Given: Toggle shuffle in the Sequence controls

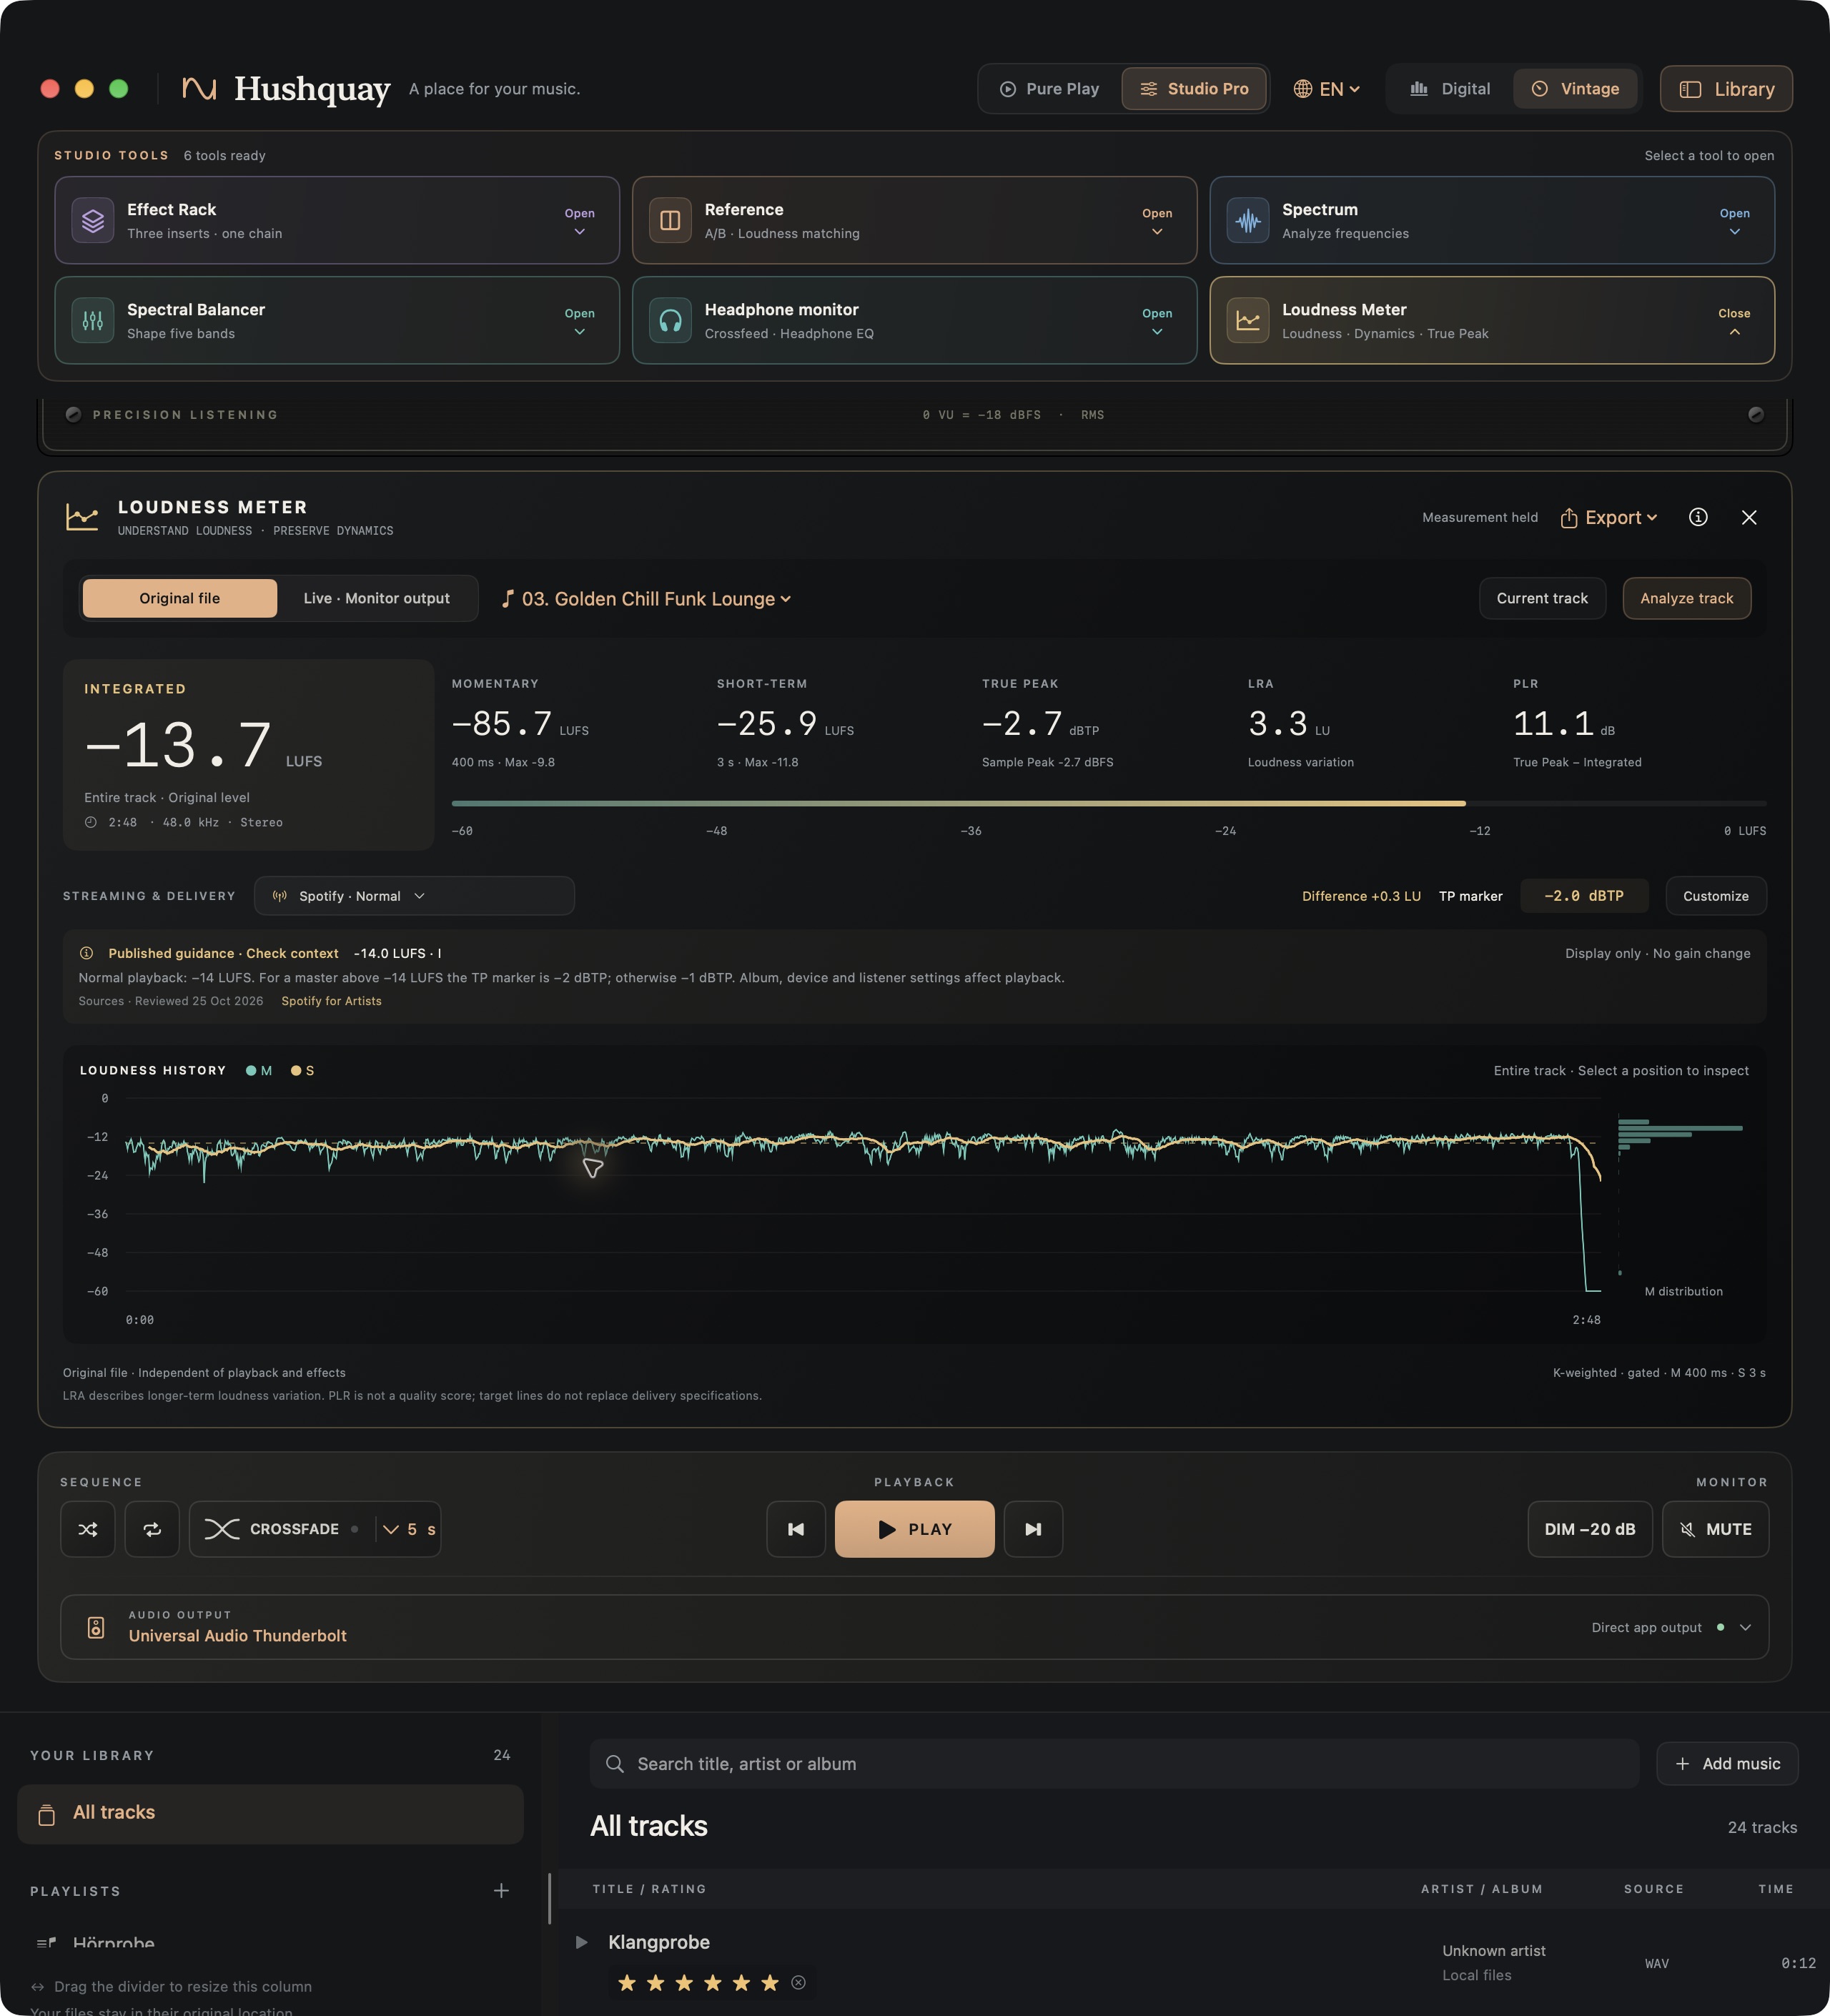Looking at the screenshot, I should (88, 1529).
